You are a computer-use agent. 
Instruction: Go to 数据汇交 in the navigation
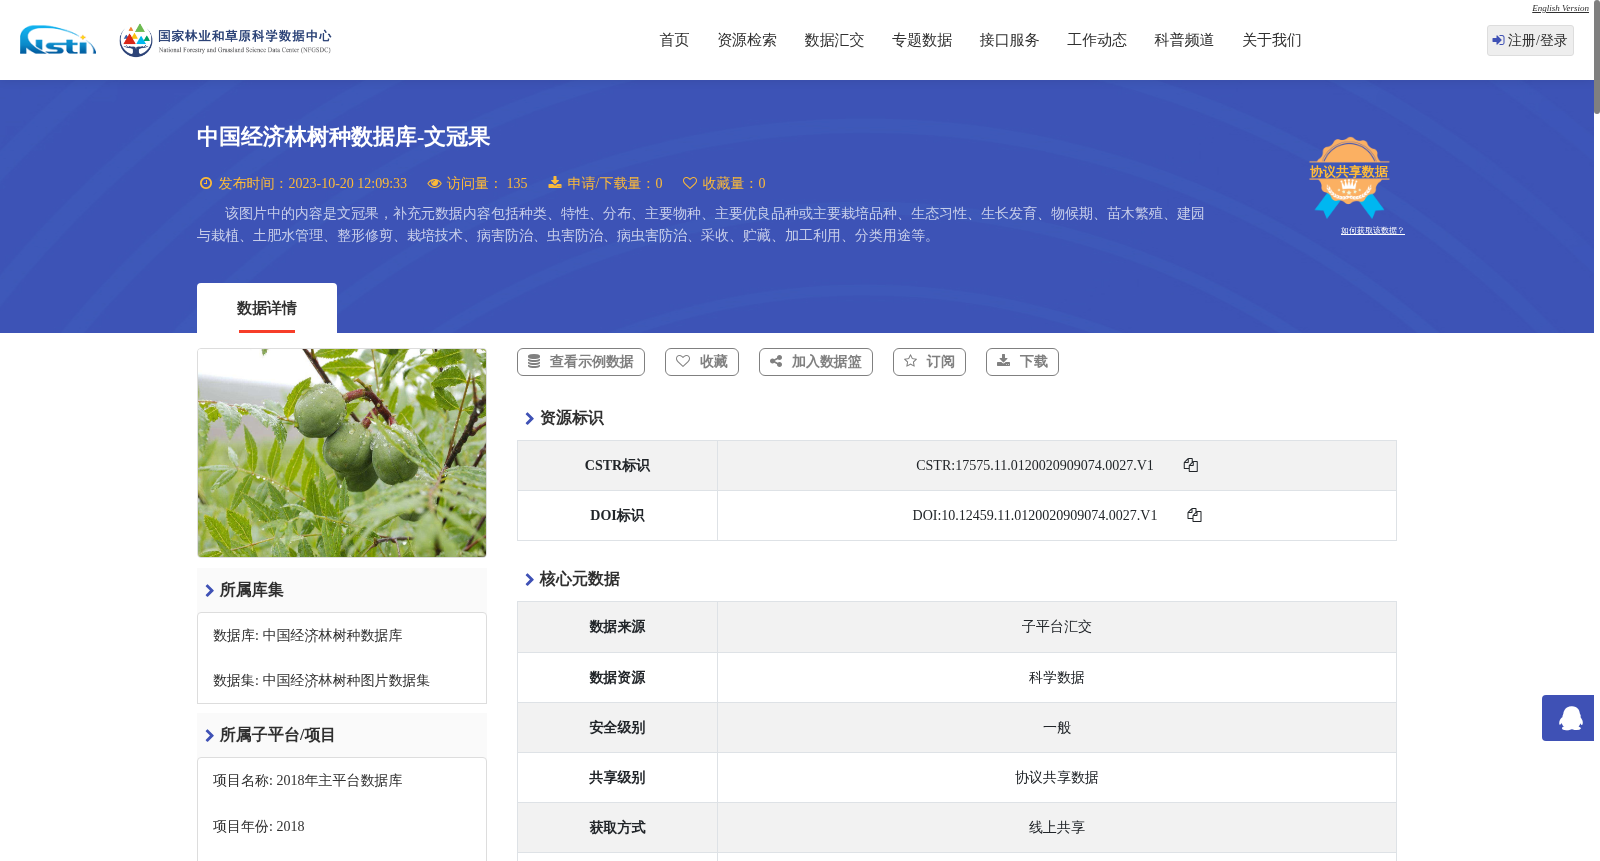(834, 40)
